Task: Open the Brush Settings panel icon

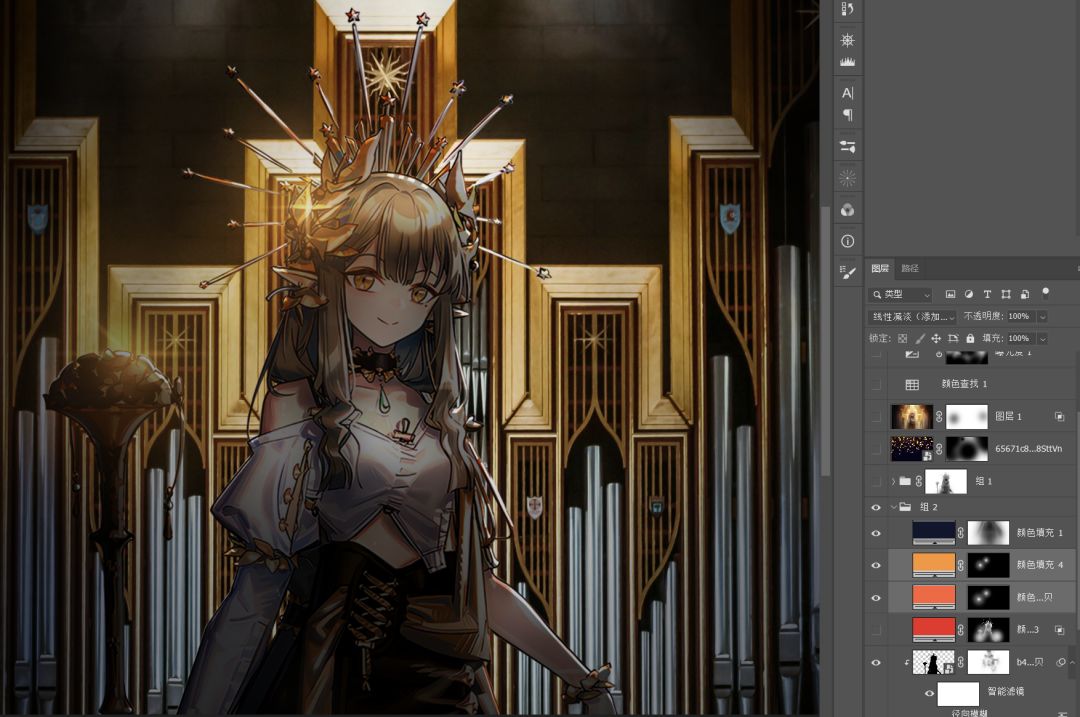Action: point(848,272)
